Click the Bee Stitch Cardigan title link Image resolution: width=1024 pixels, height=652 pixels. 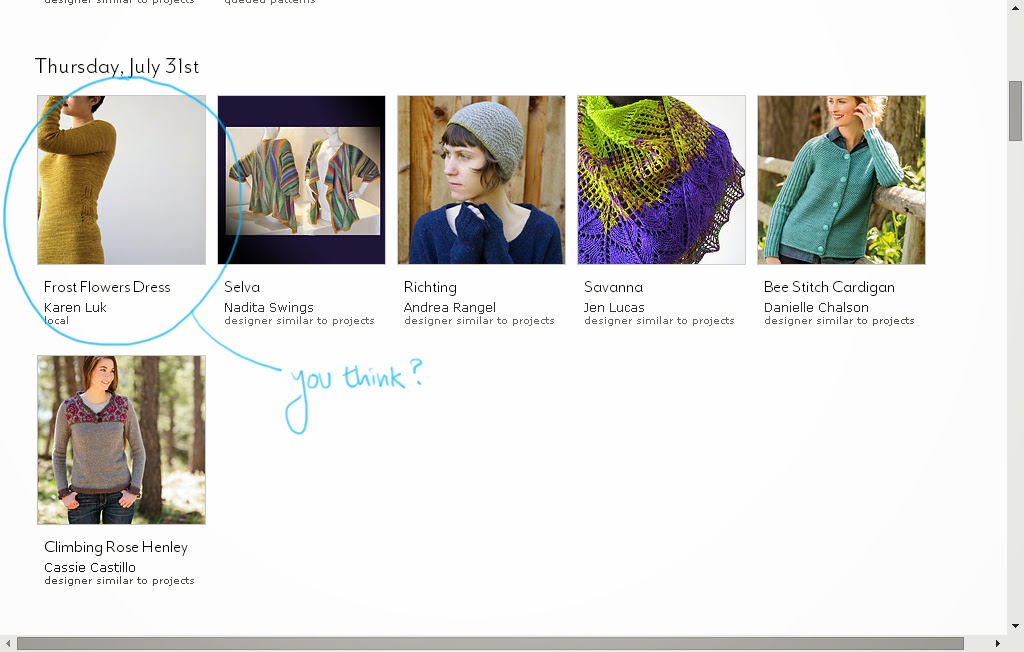click(829, 287)
